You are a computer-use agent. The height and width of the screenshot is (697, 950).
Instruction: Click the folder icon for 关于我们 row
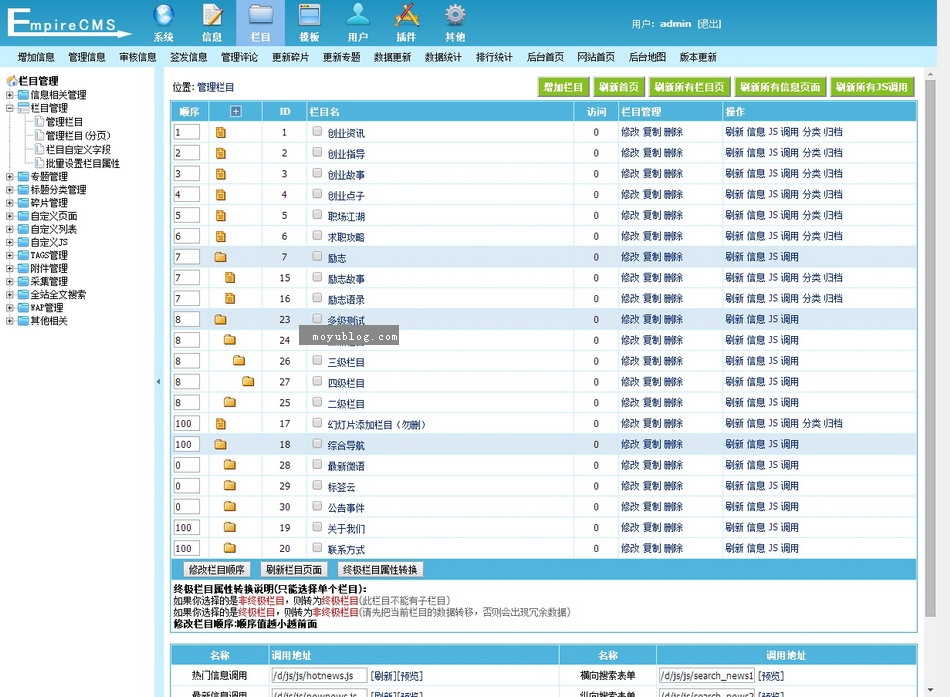pyautogui.click(x=230, y=527)
